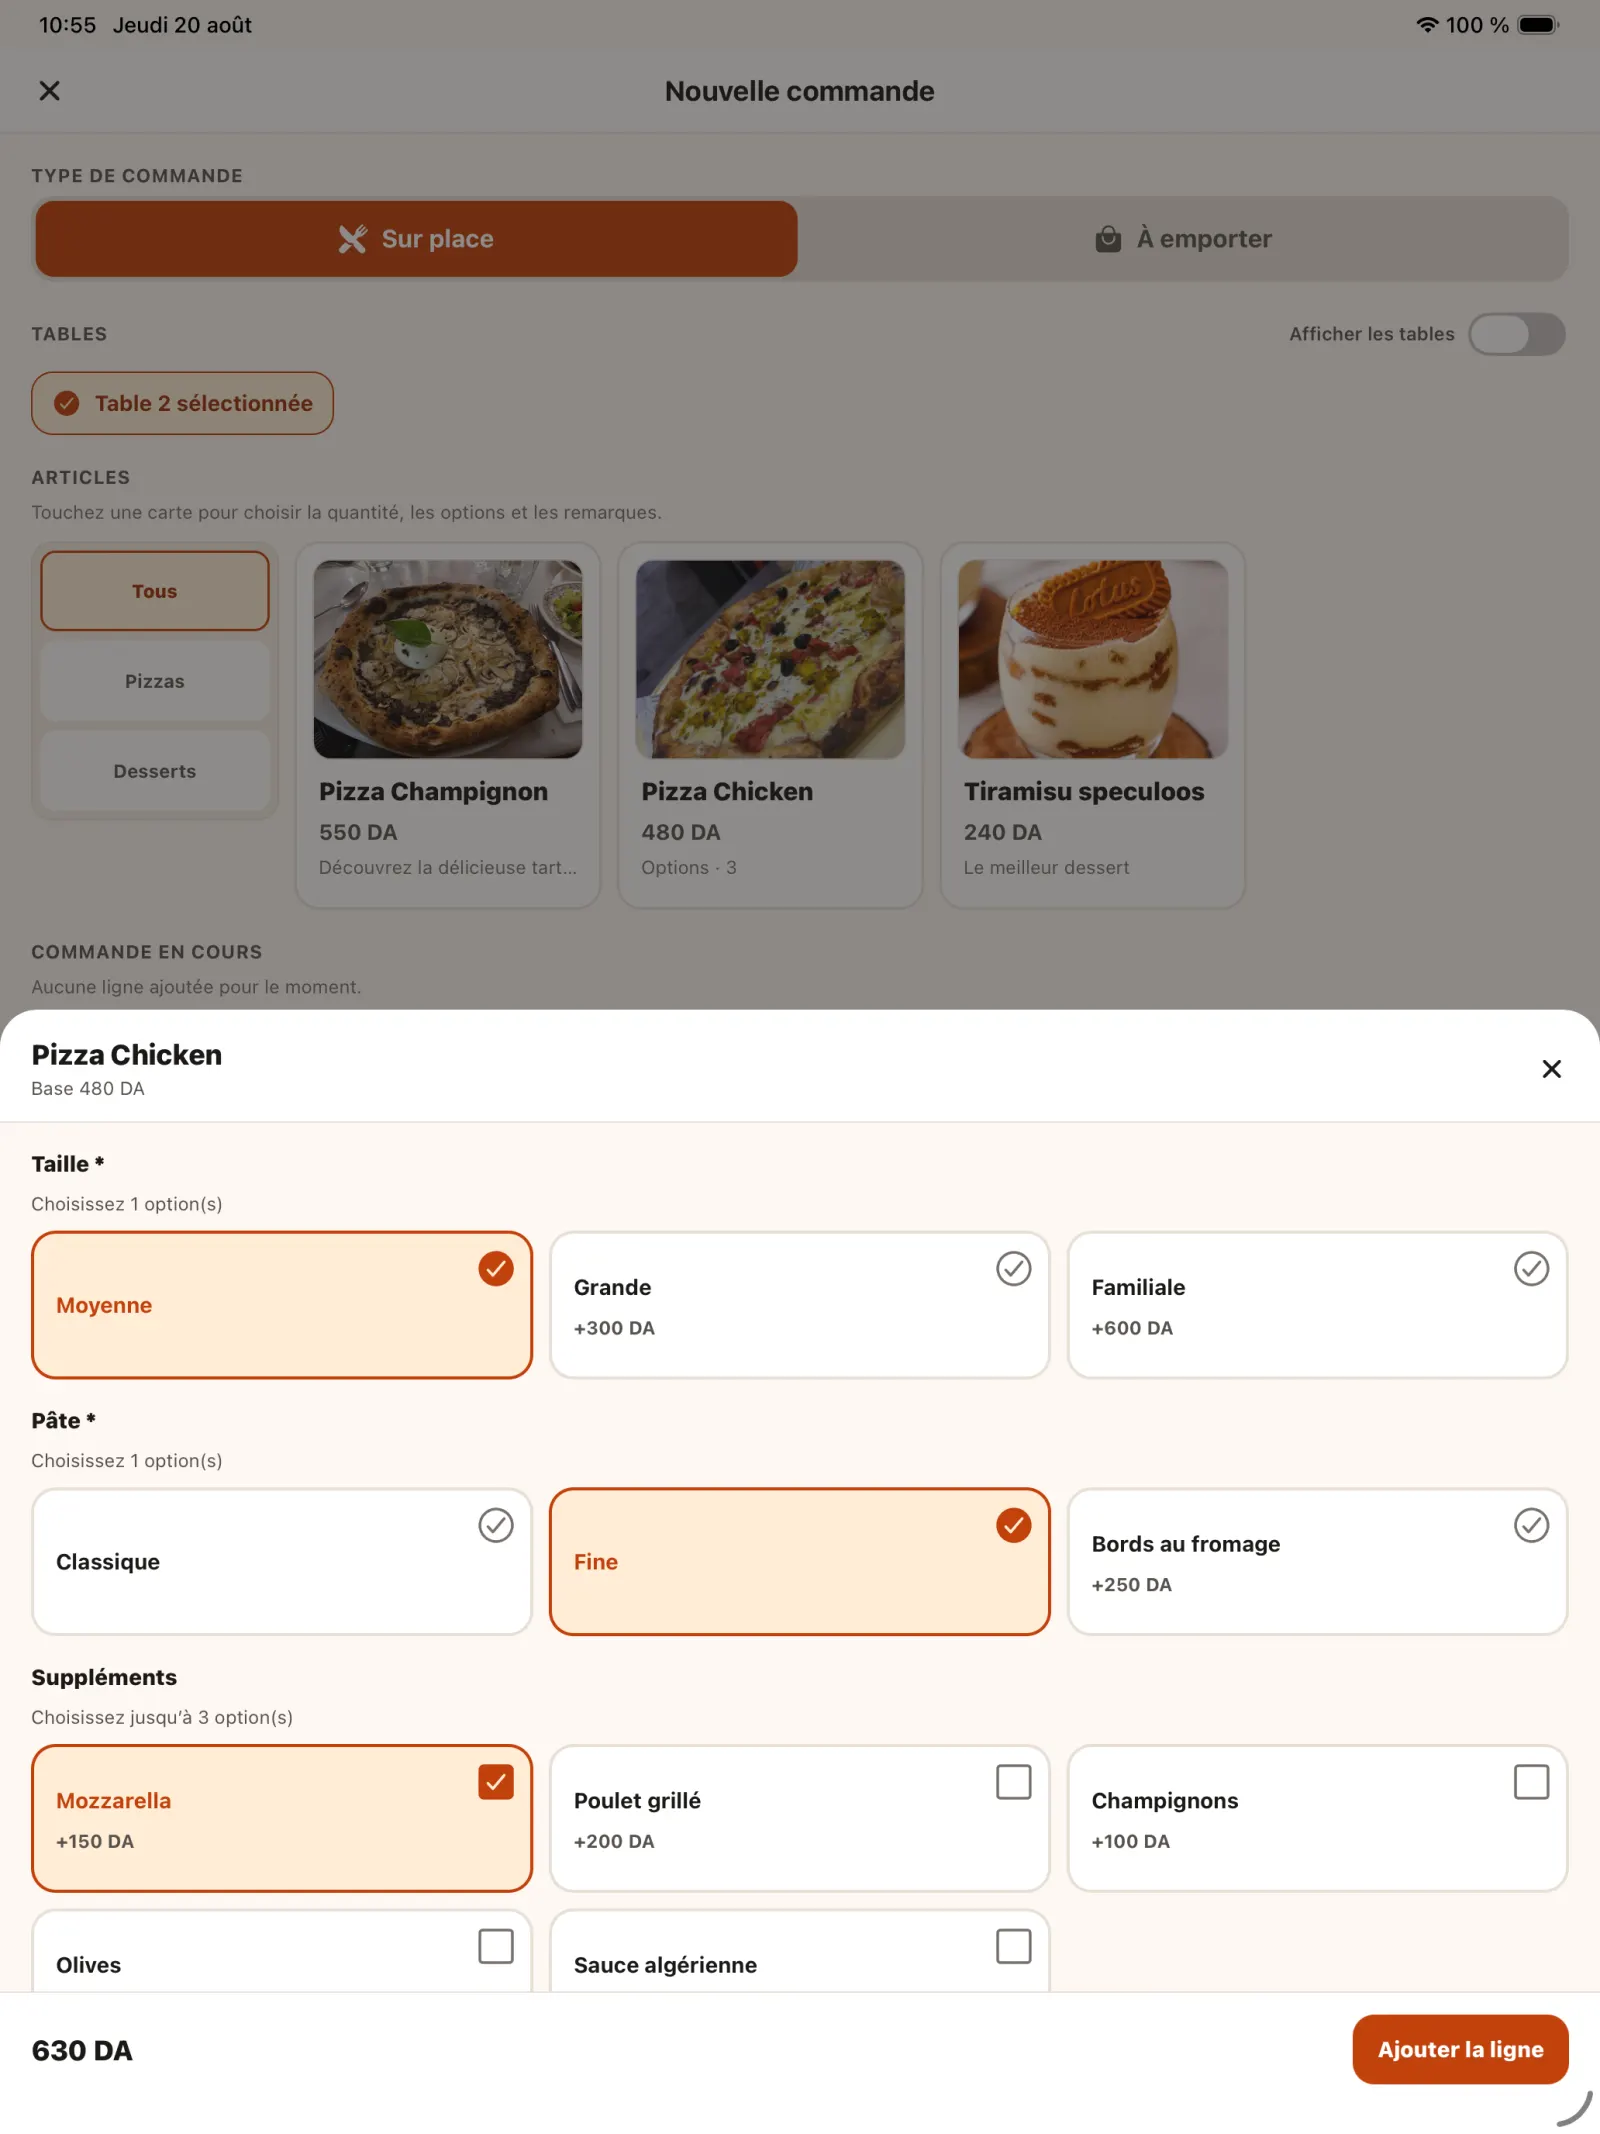The height and width of the screenshot is (2134, 1600).
Task: Choose Bords au fromage radio circle
Action: point(1531,1525)
